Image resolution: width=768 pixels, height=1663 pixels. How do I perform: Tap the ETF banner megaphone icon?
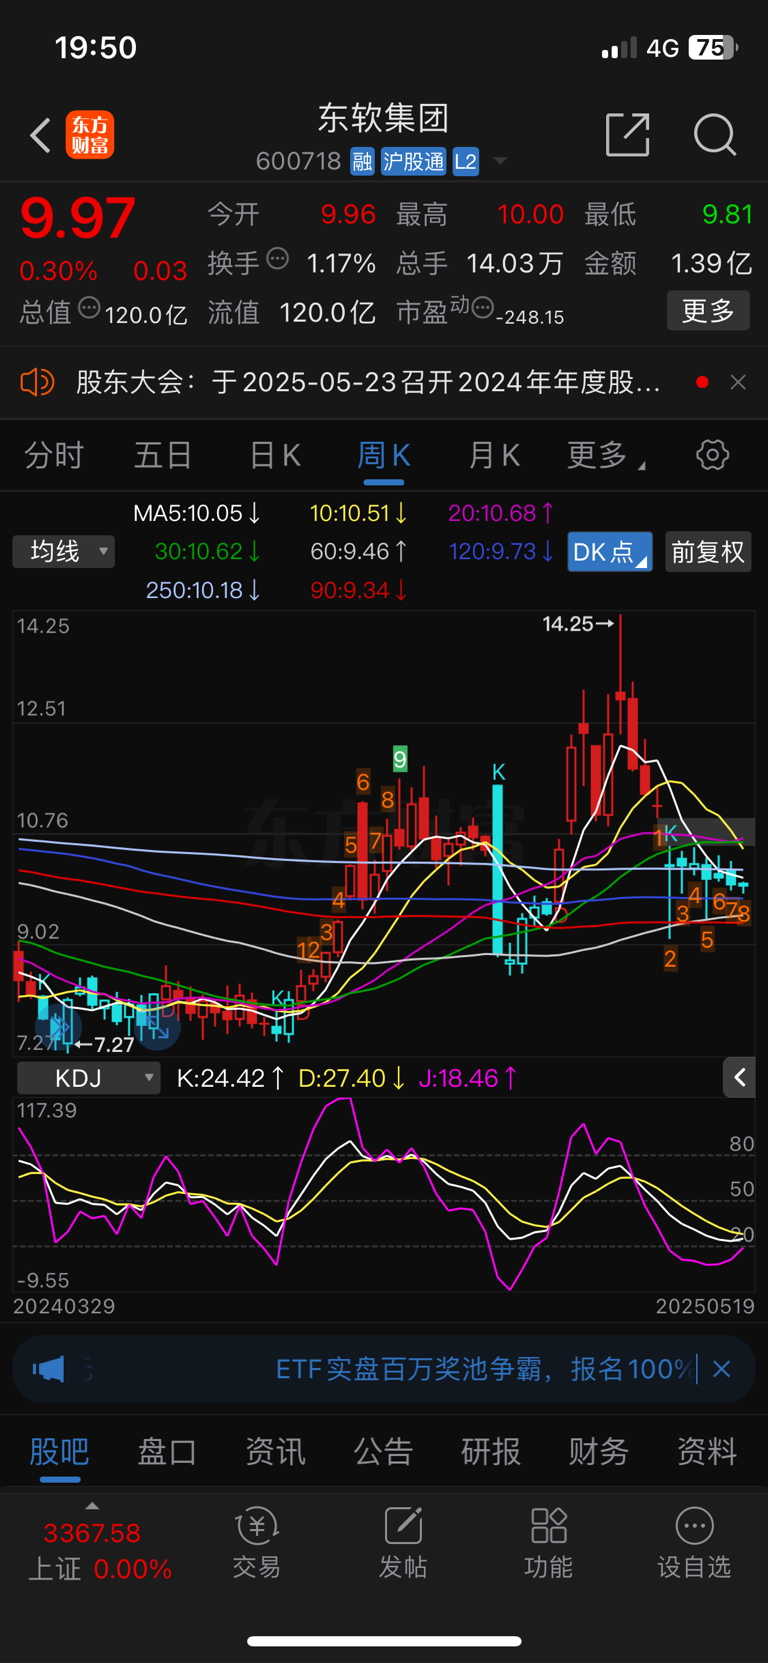[48, 1369]
